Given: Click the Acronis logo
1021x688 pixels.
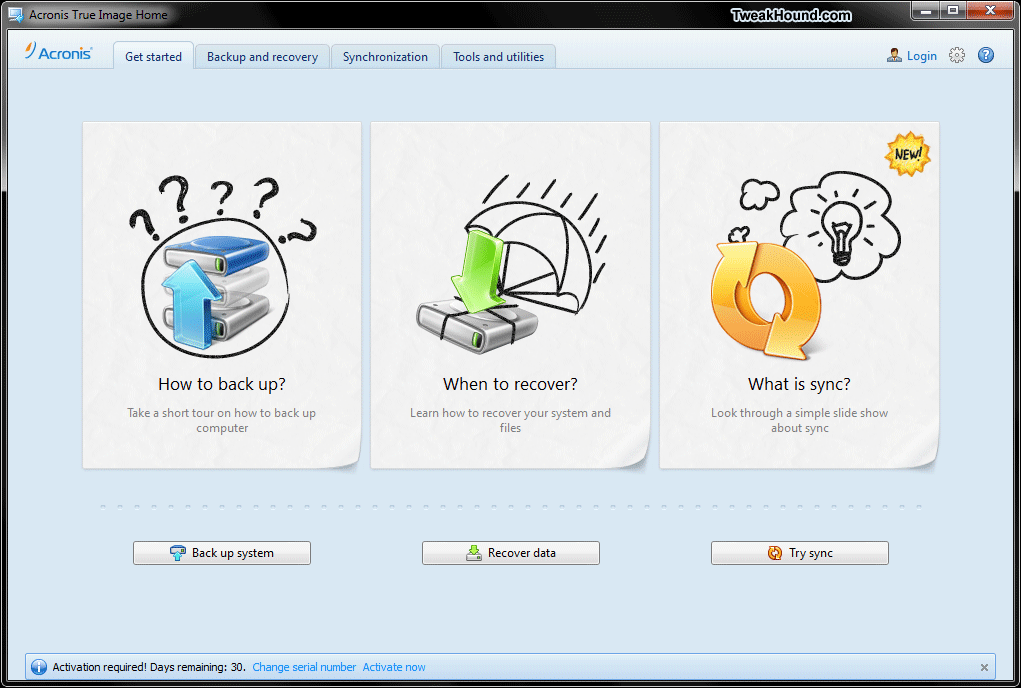Looking at the screenshot, I should [x=59, y=52].
